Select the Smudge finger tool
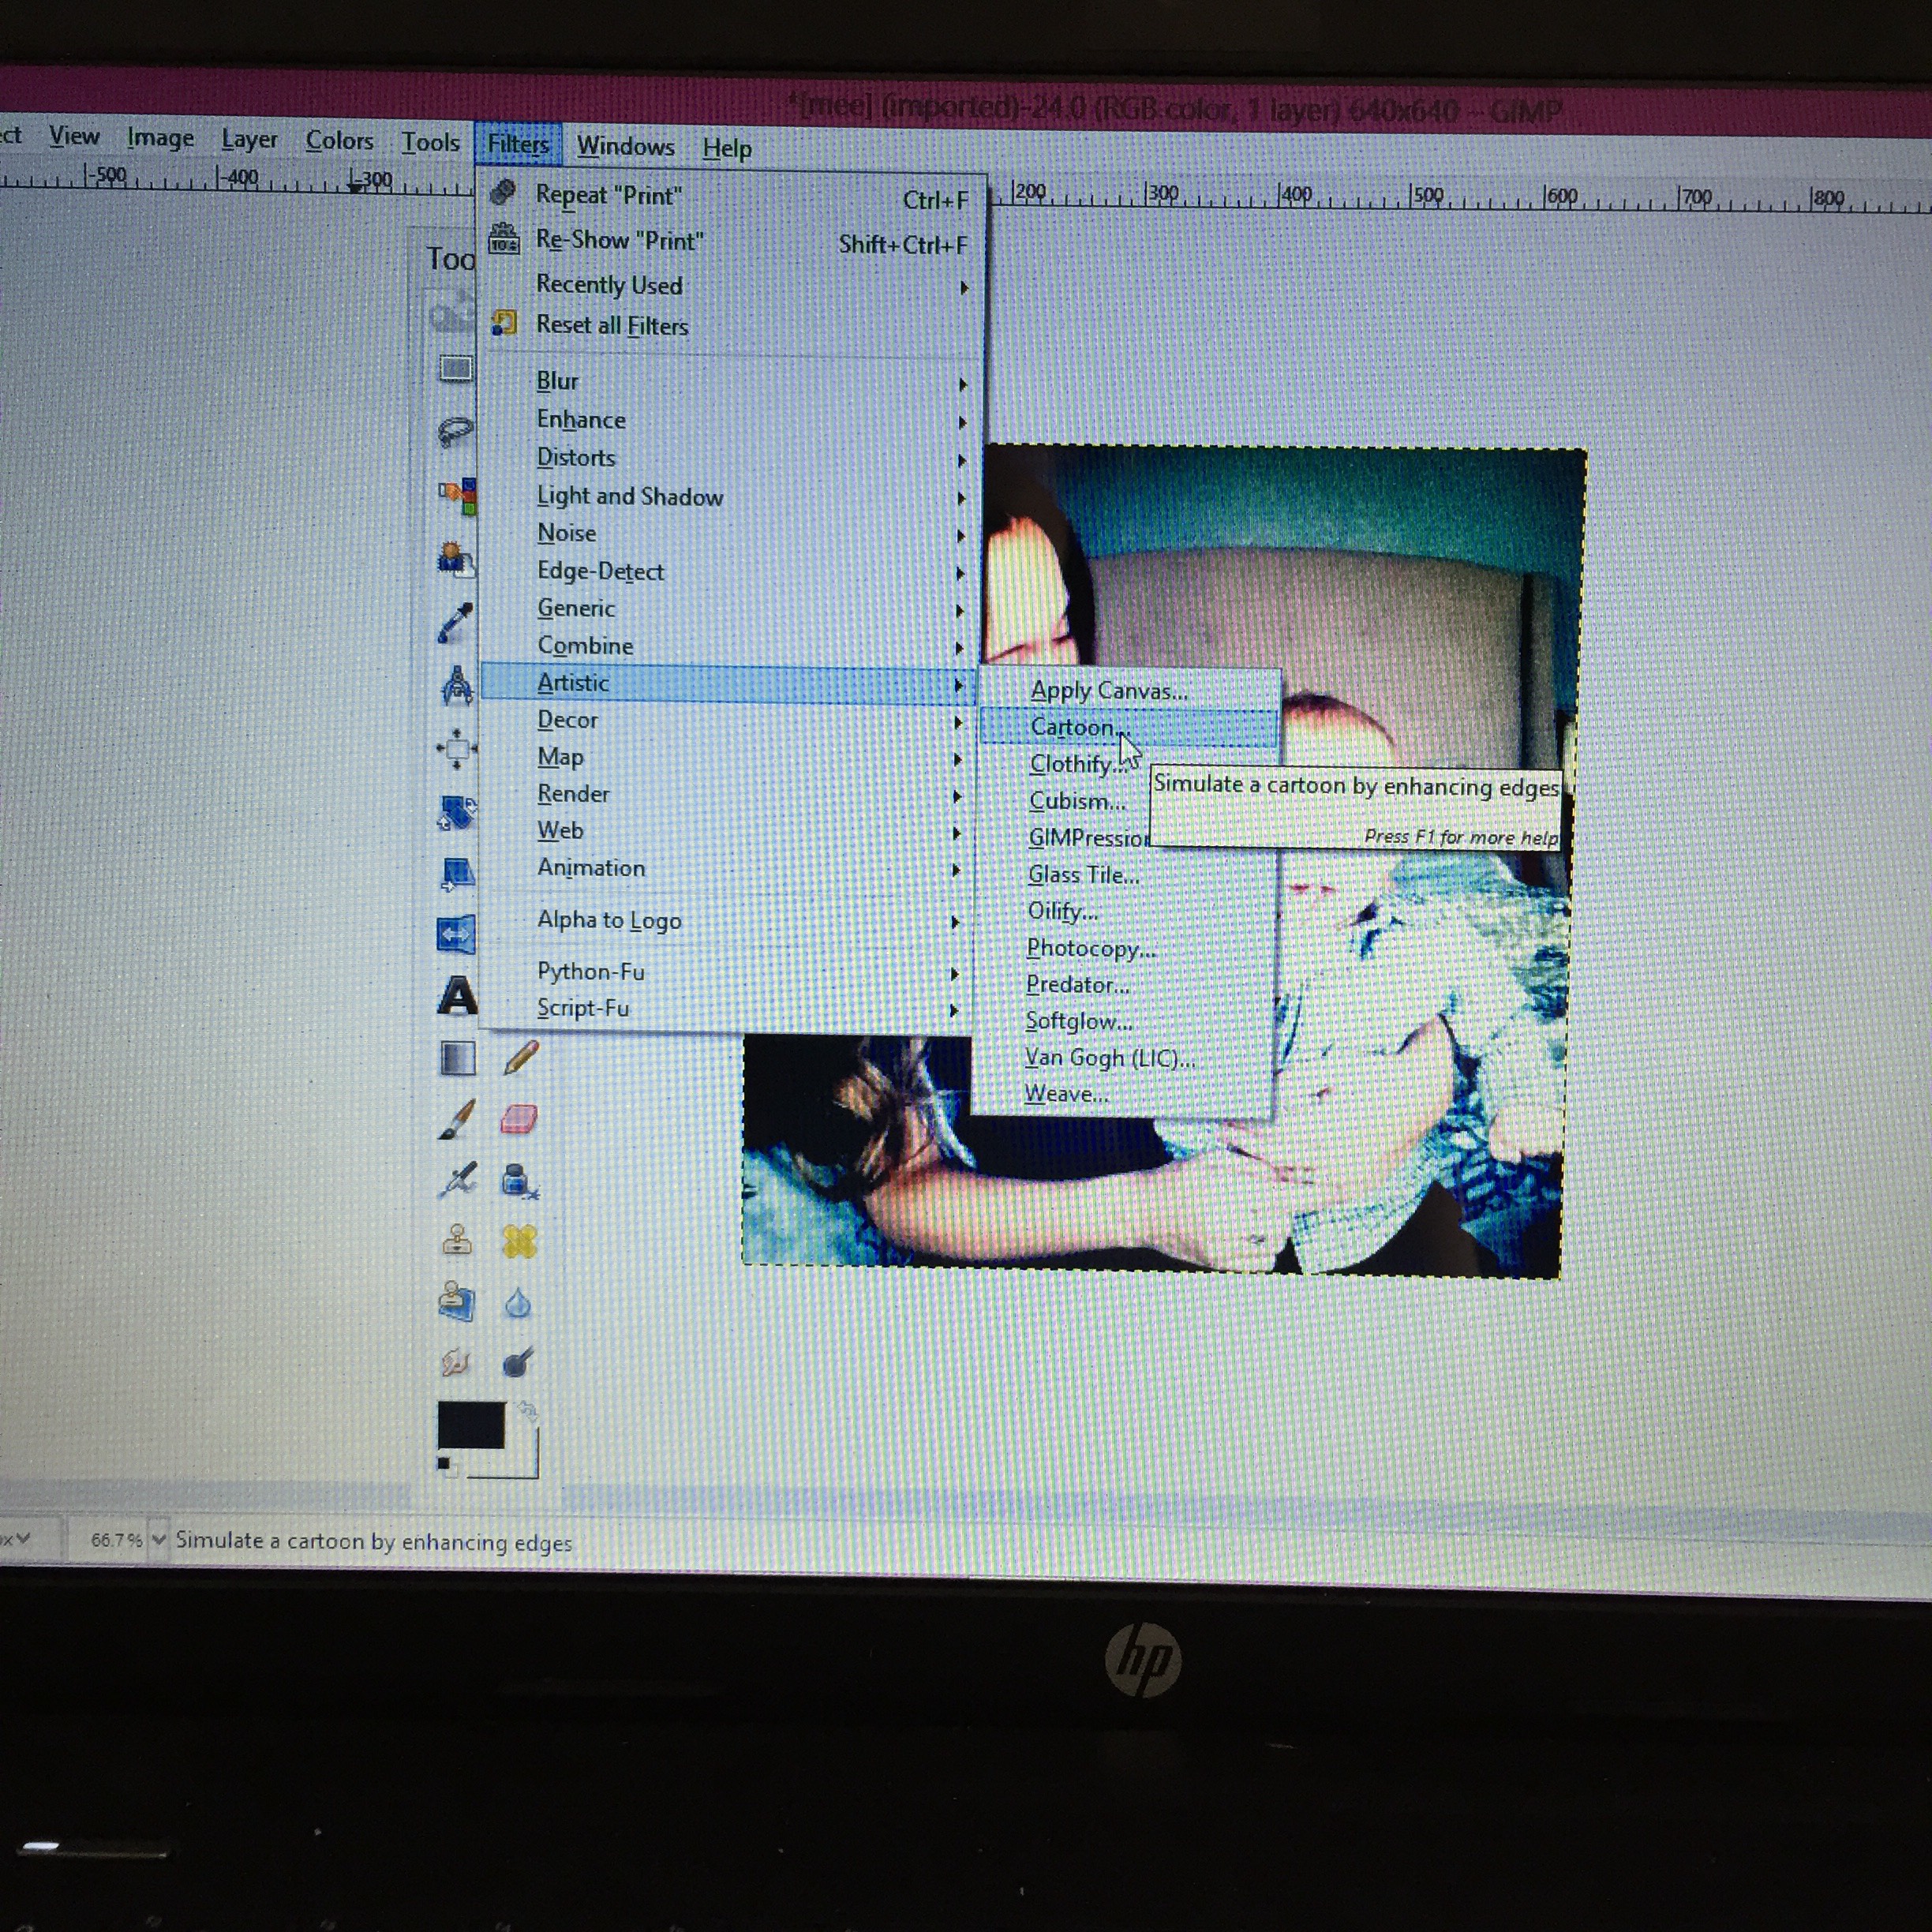Viewport: 1932px width, 1932px height. [456, 1362]
